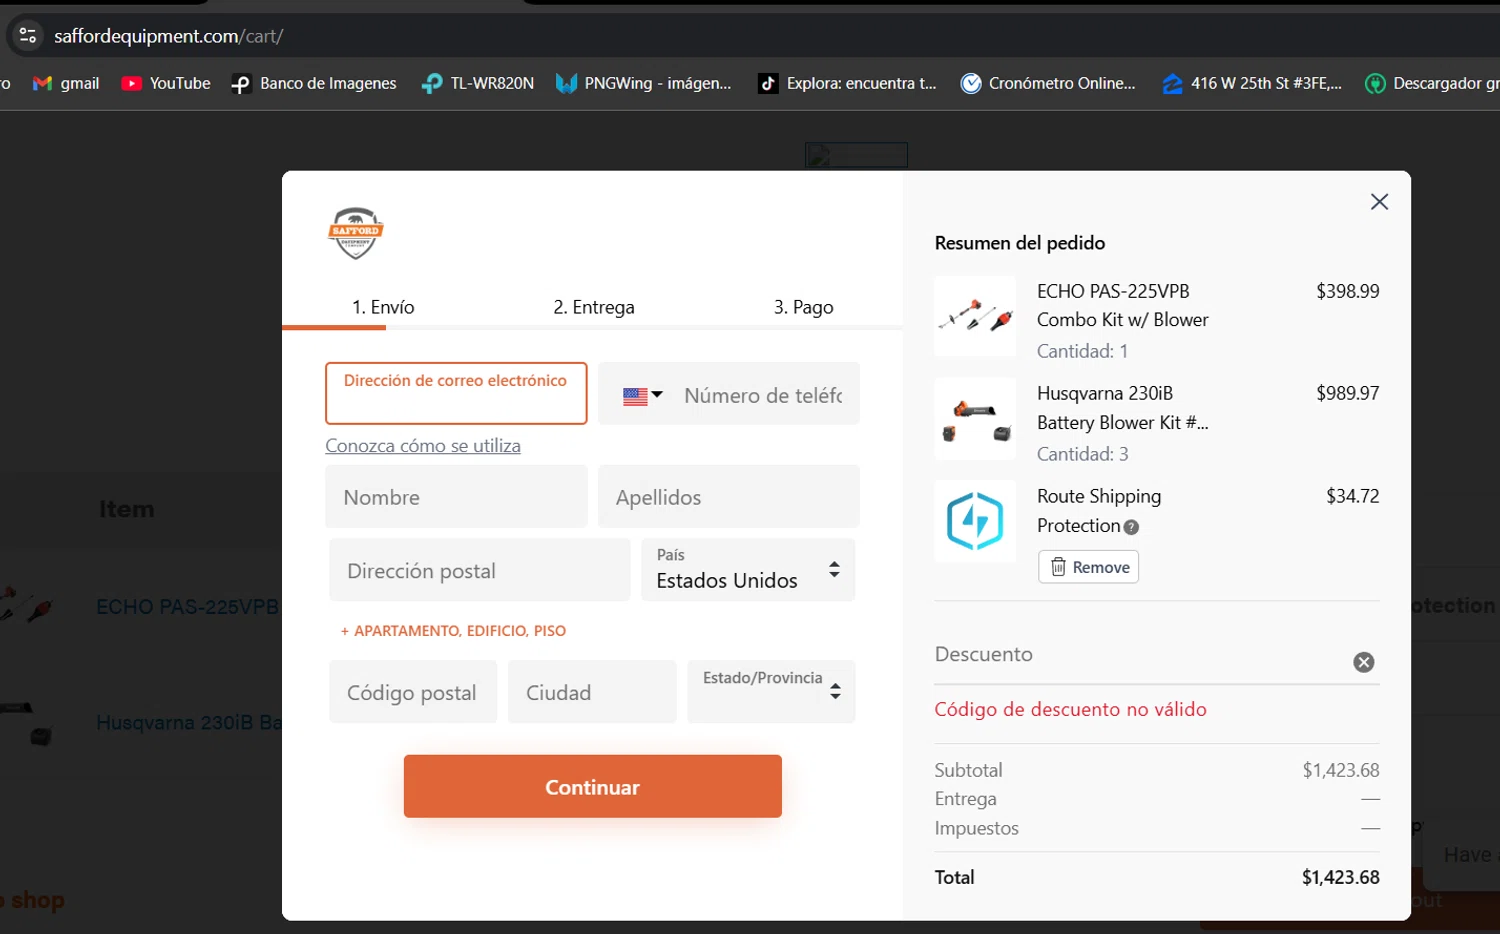Click Route Shipping Protection help icon
This screenshot has width=1500, height=934.
coord(1131,527)
